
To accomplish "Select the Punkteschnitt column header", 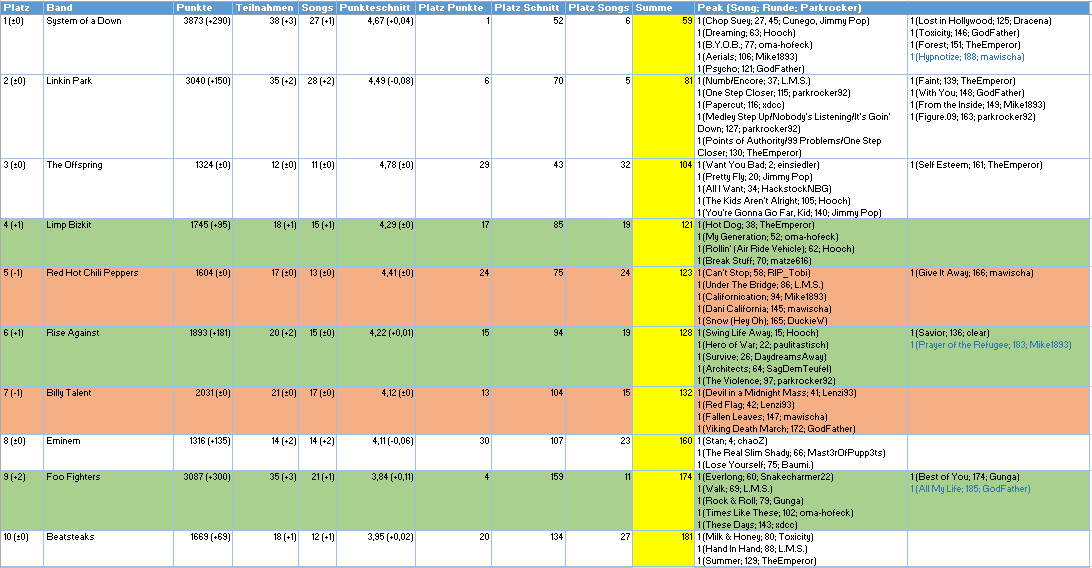I will [x=375, y=8].
